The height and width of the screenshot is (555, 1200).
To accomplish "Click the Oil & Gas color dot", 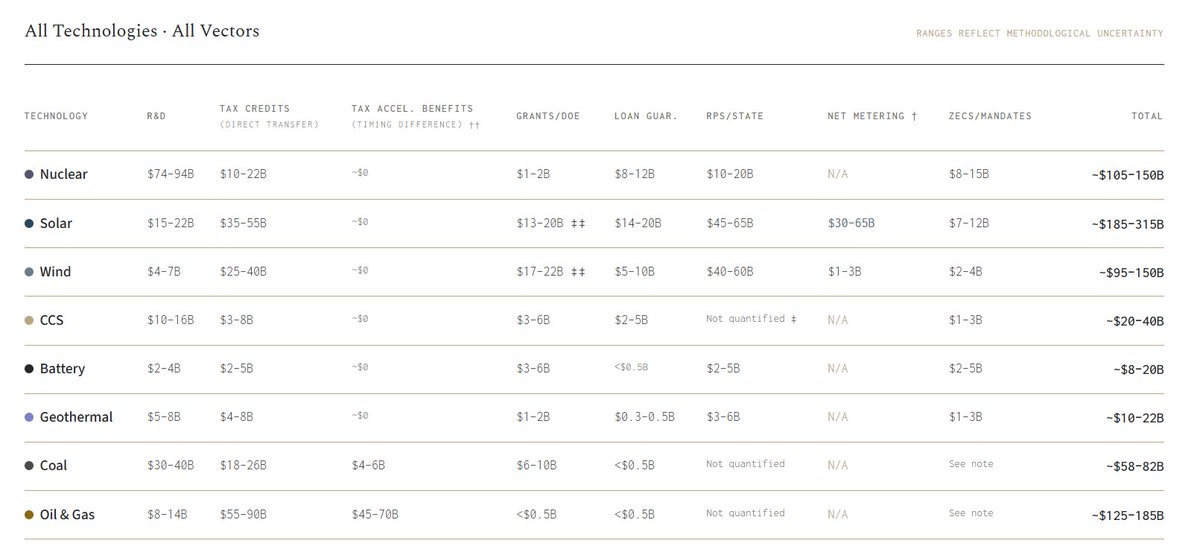I will pyautogui.click(x=29, y=515).
